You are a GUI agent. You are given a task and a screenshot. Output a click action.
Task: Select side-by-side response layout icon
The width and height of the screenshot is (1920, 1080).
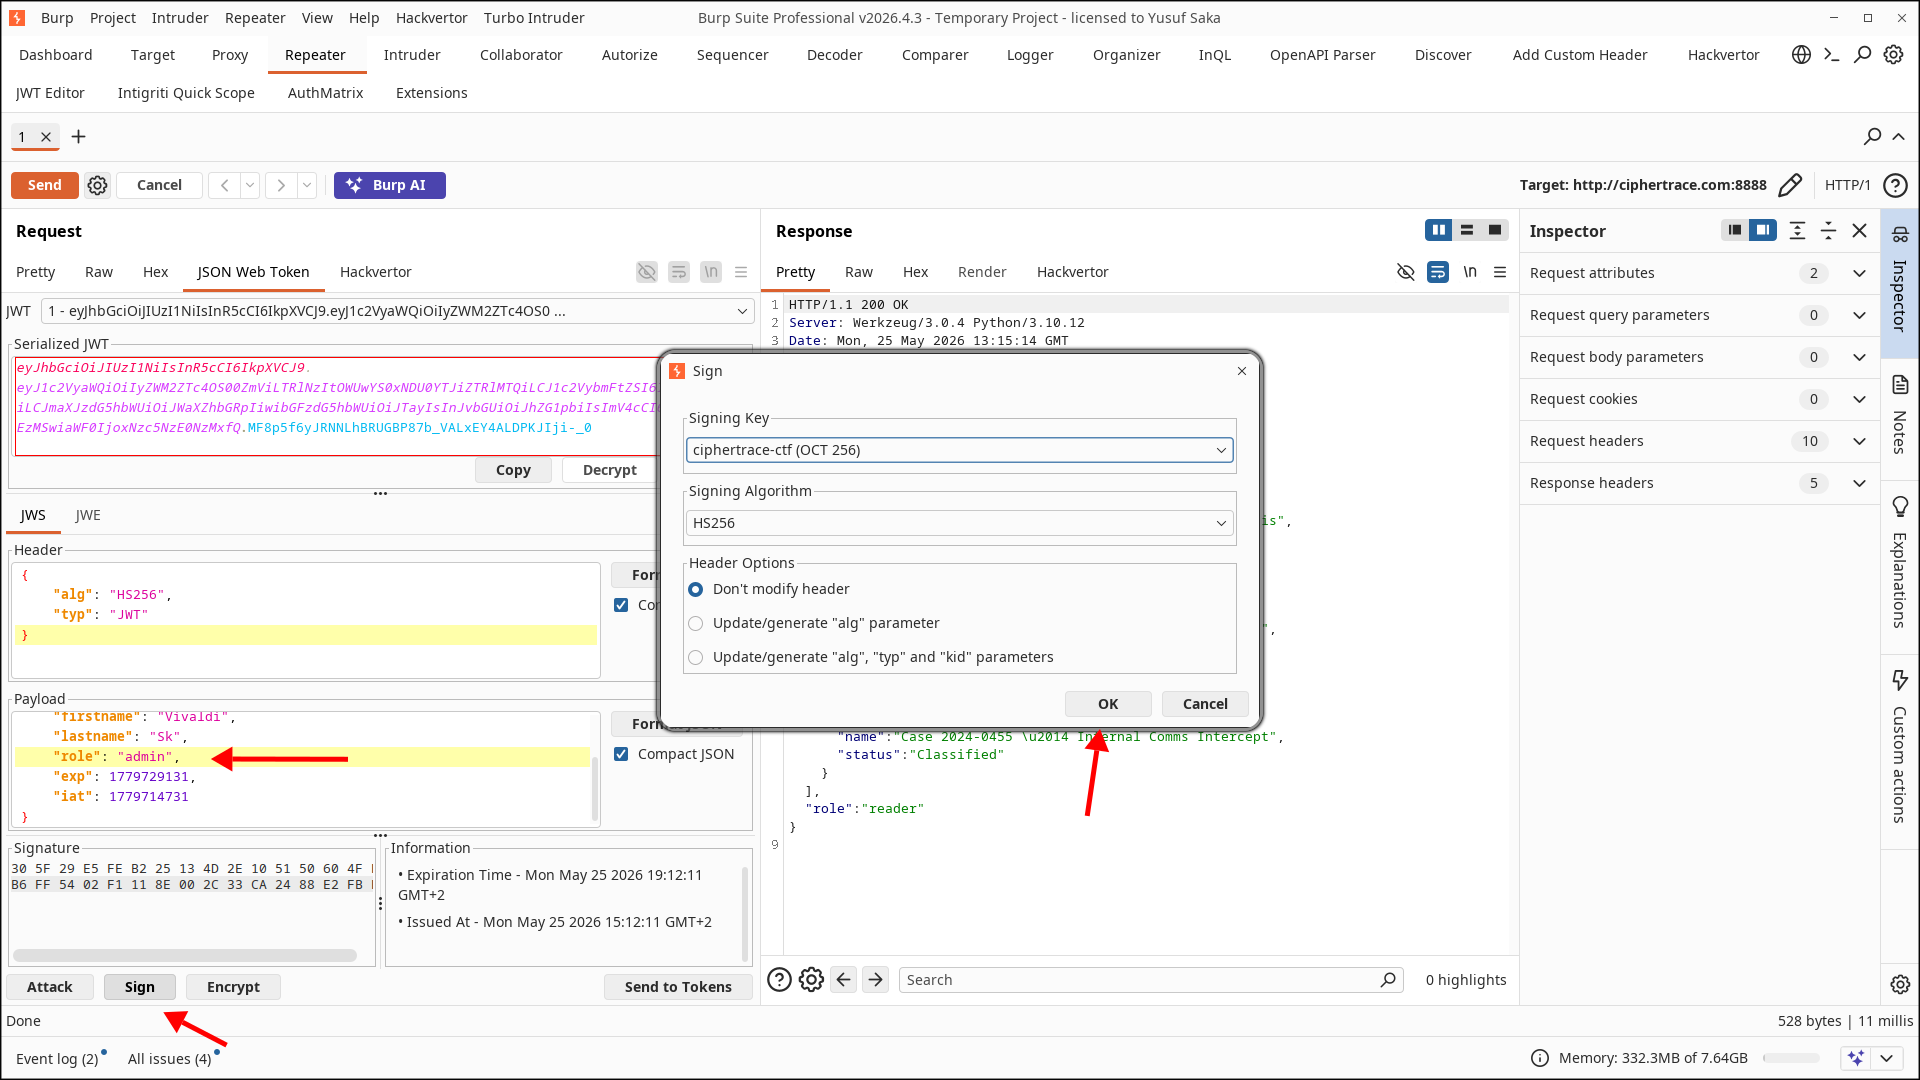tap(1438, 231)
